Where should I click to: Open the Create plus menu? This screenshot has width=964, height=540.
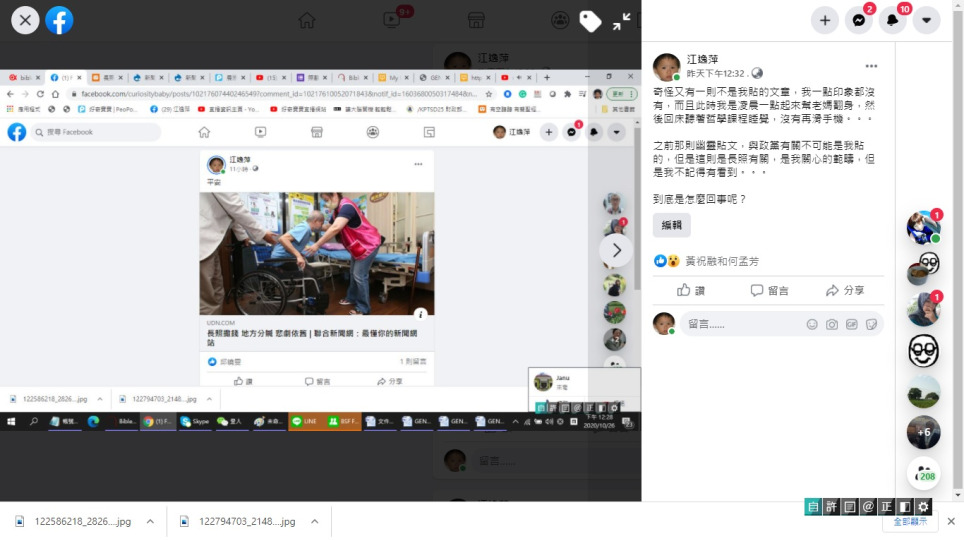click(825, 20)
